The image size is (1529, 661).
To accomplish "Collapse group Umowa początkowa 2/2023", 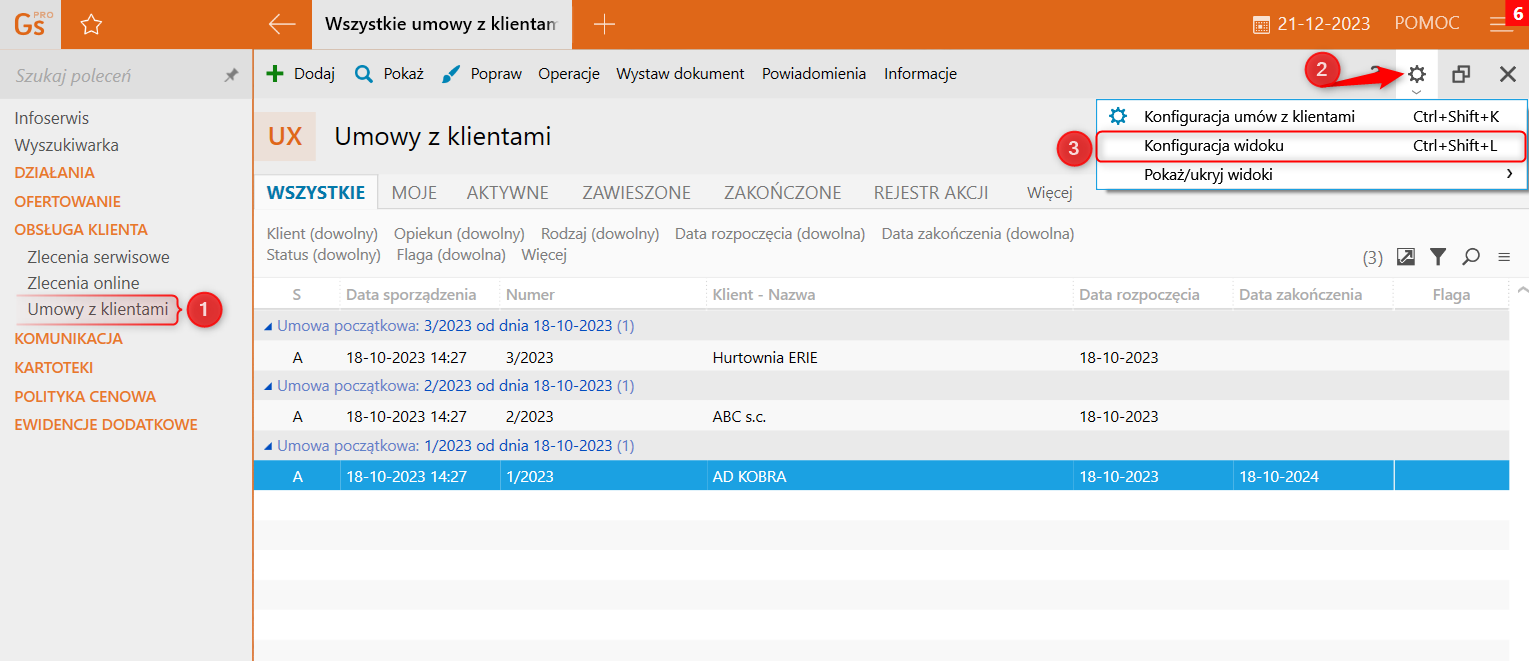I will [x=268, y=386].
